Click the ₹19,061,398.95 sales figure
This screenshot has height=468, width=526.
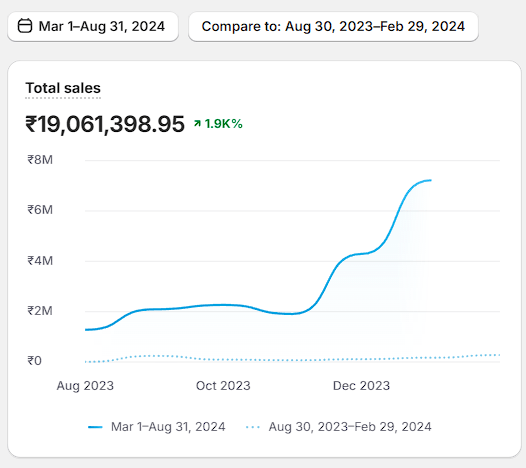click(105, 124)
